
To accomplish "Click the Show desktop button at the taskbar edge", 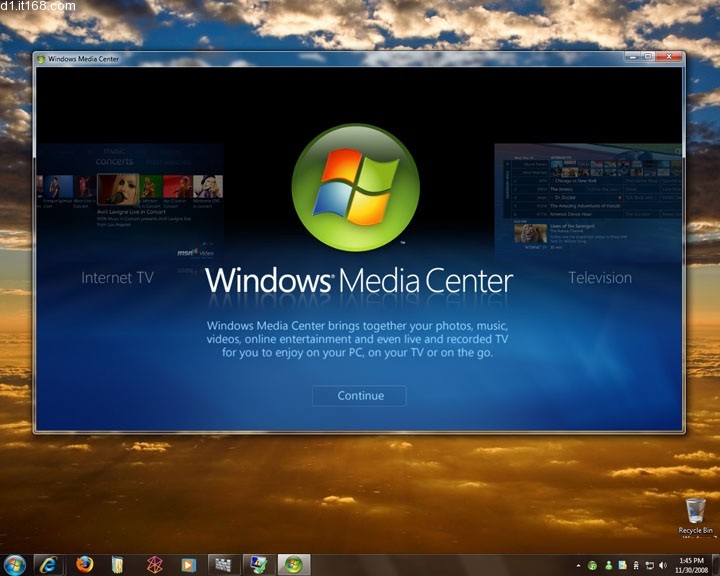I will 716,565.
